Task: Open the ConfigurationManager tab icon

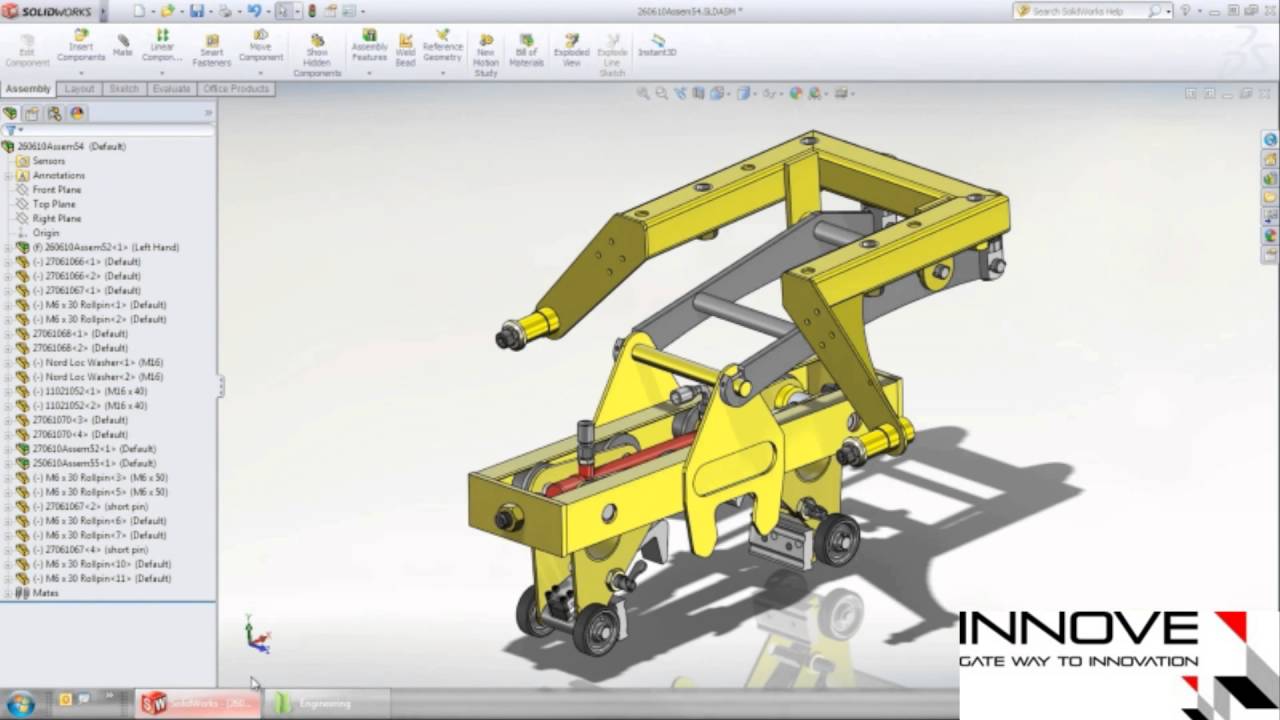Action: click(x=54, y=114)
